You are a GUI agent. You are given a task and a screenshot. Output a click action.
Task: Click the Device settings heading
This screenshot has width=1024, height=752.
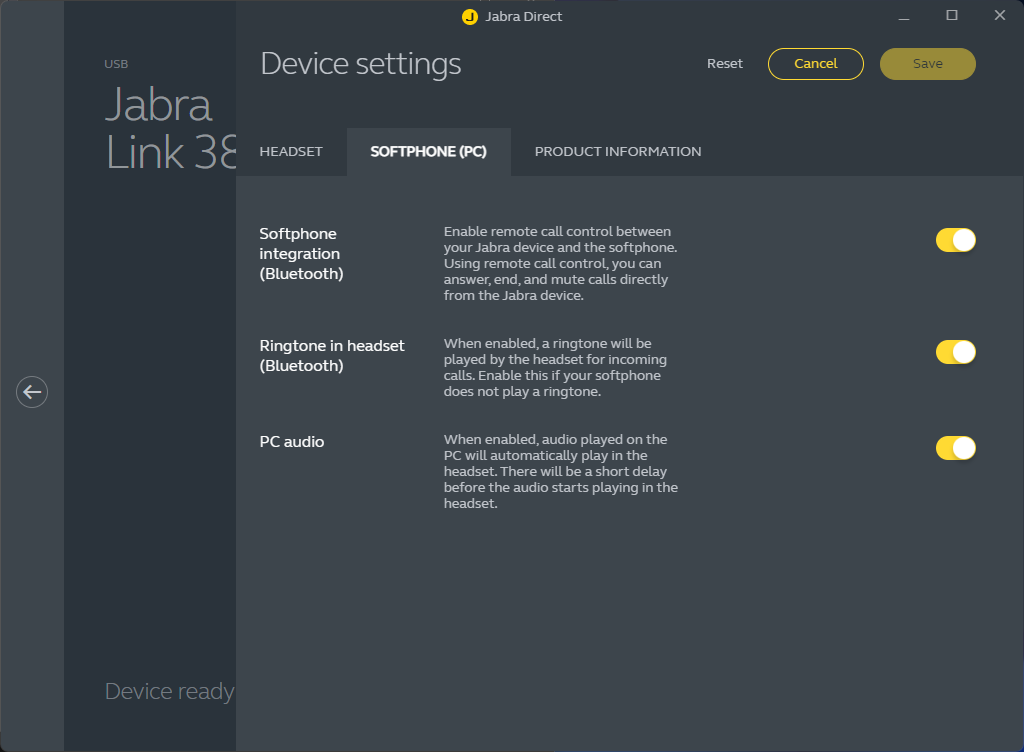pyautogui.click(x=361, y=64)
